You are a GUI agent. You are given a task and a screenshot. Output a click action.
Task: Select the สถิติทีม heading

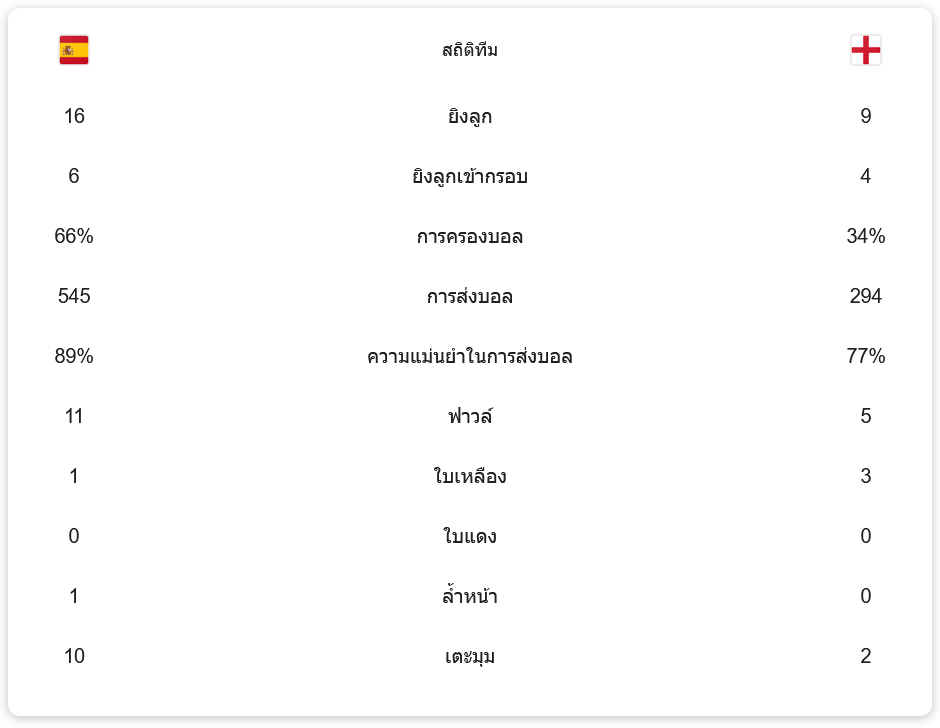tap(469, 50)
